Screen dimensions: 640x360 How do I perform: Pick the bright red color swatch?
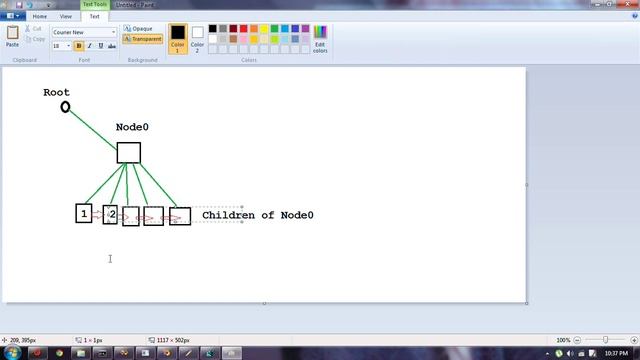244,28
